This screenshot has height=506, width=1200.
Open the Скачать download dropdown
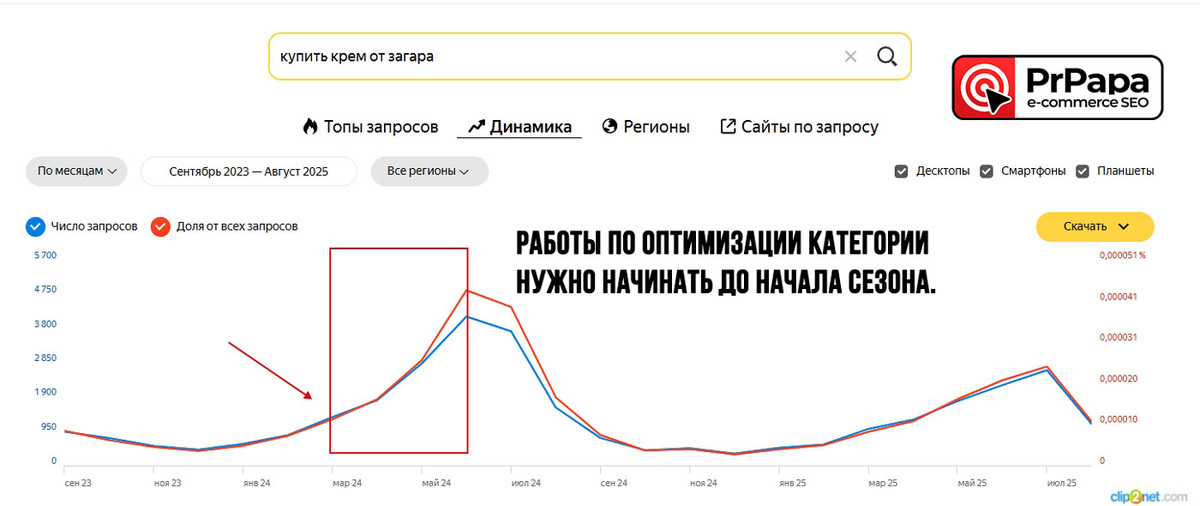pos(1095,227)
